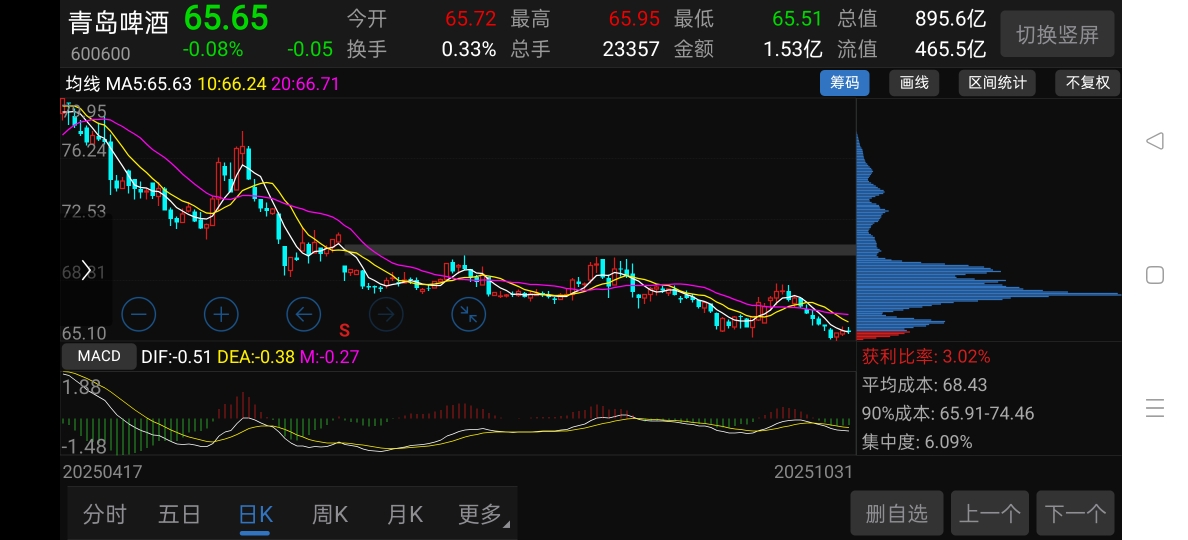Tap 集中度: 6.09% text

(917, 442)
